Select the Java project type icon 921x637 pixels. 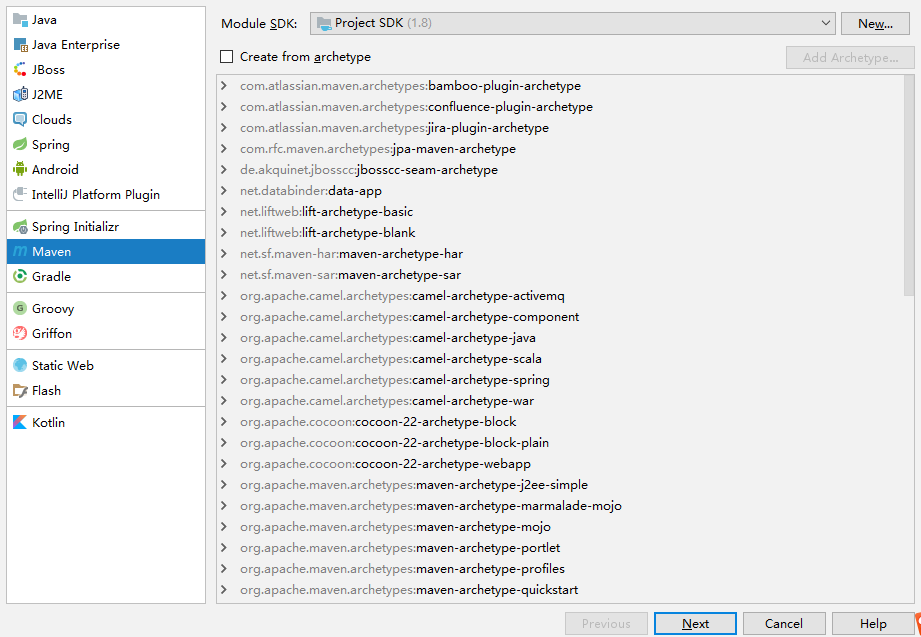tap(20, 20)
